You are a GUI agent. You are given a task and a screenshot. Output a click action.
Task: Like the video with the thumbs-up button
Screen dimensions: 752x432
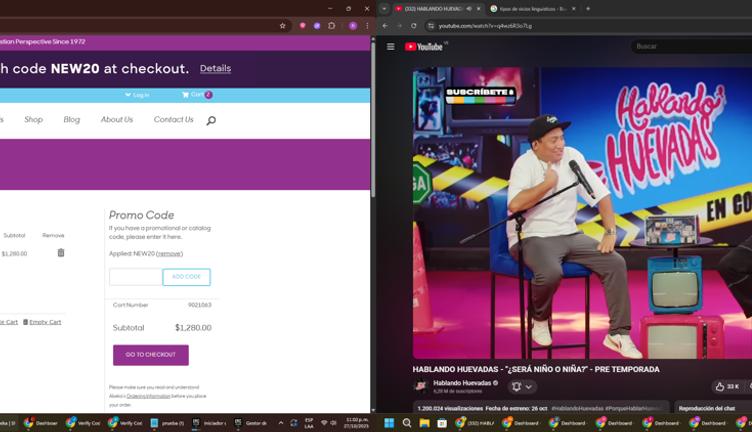(x=727, y=386)
